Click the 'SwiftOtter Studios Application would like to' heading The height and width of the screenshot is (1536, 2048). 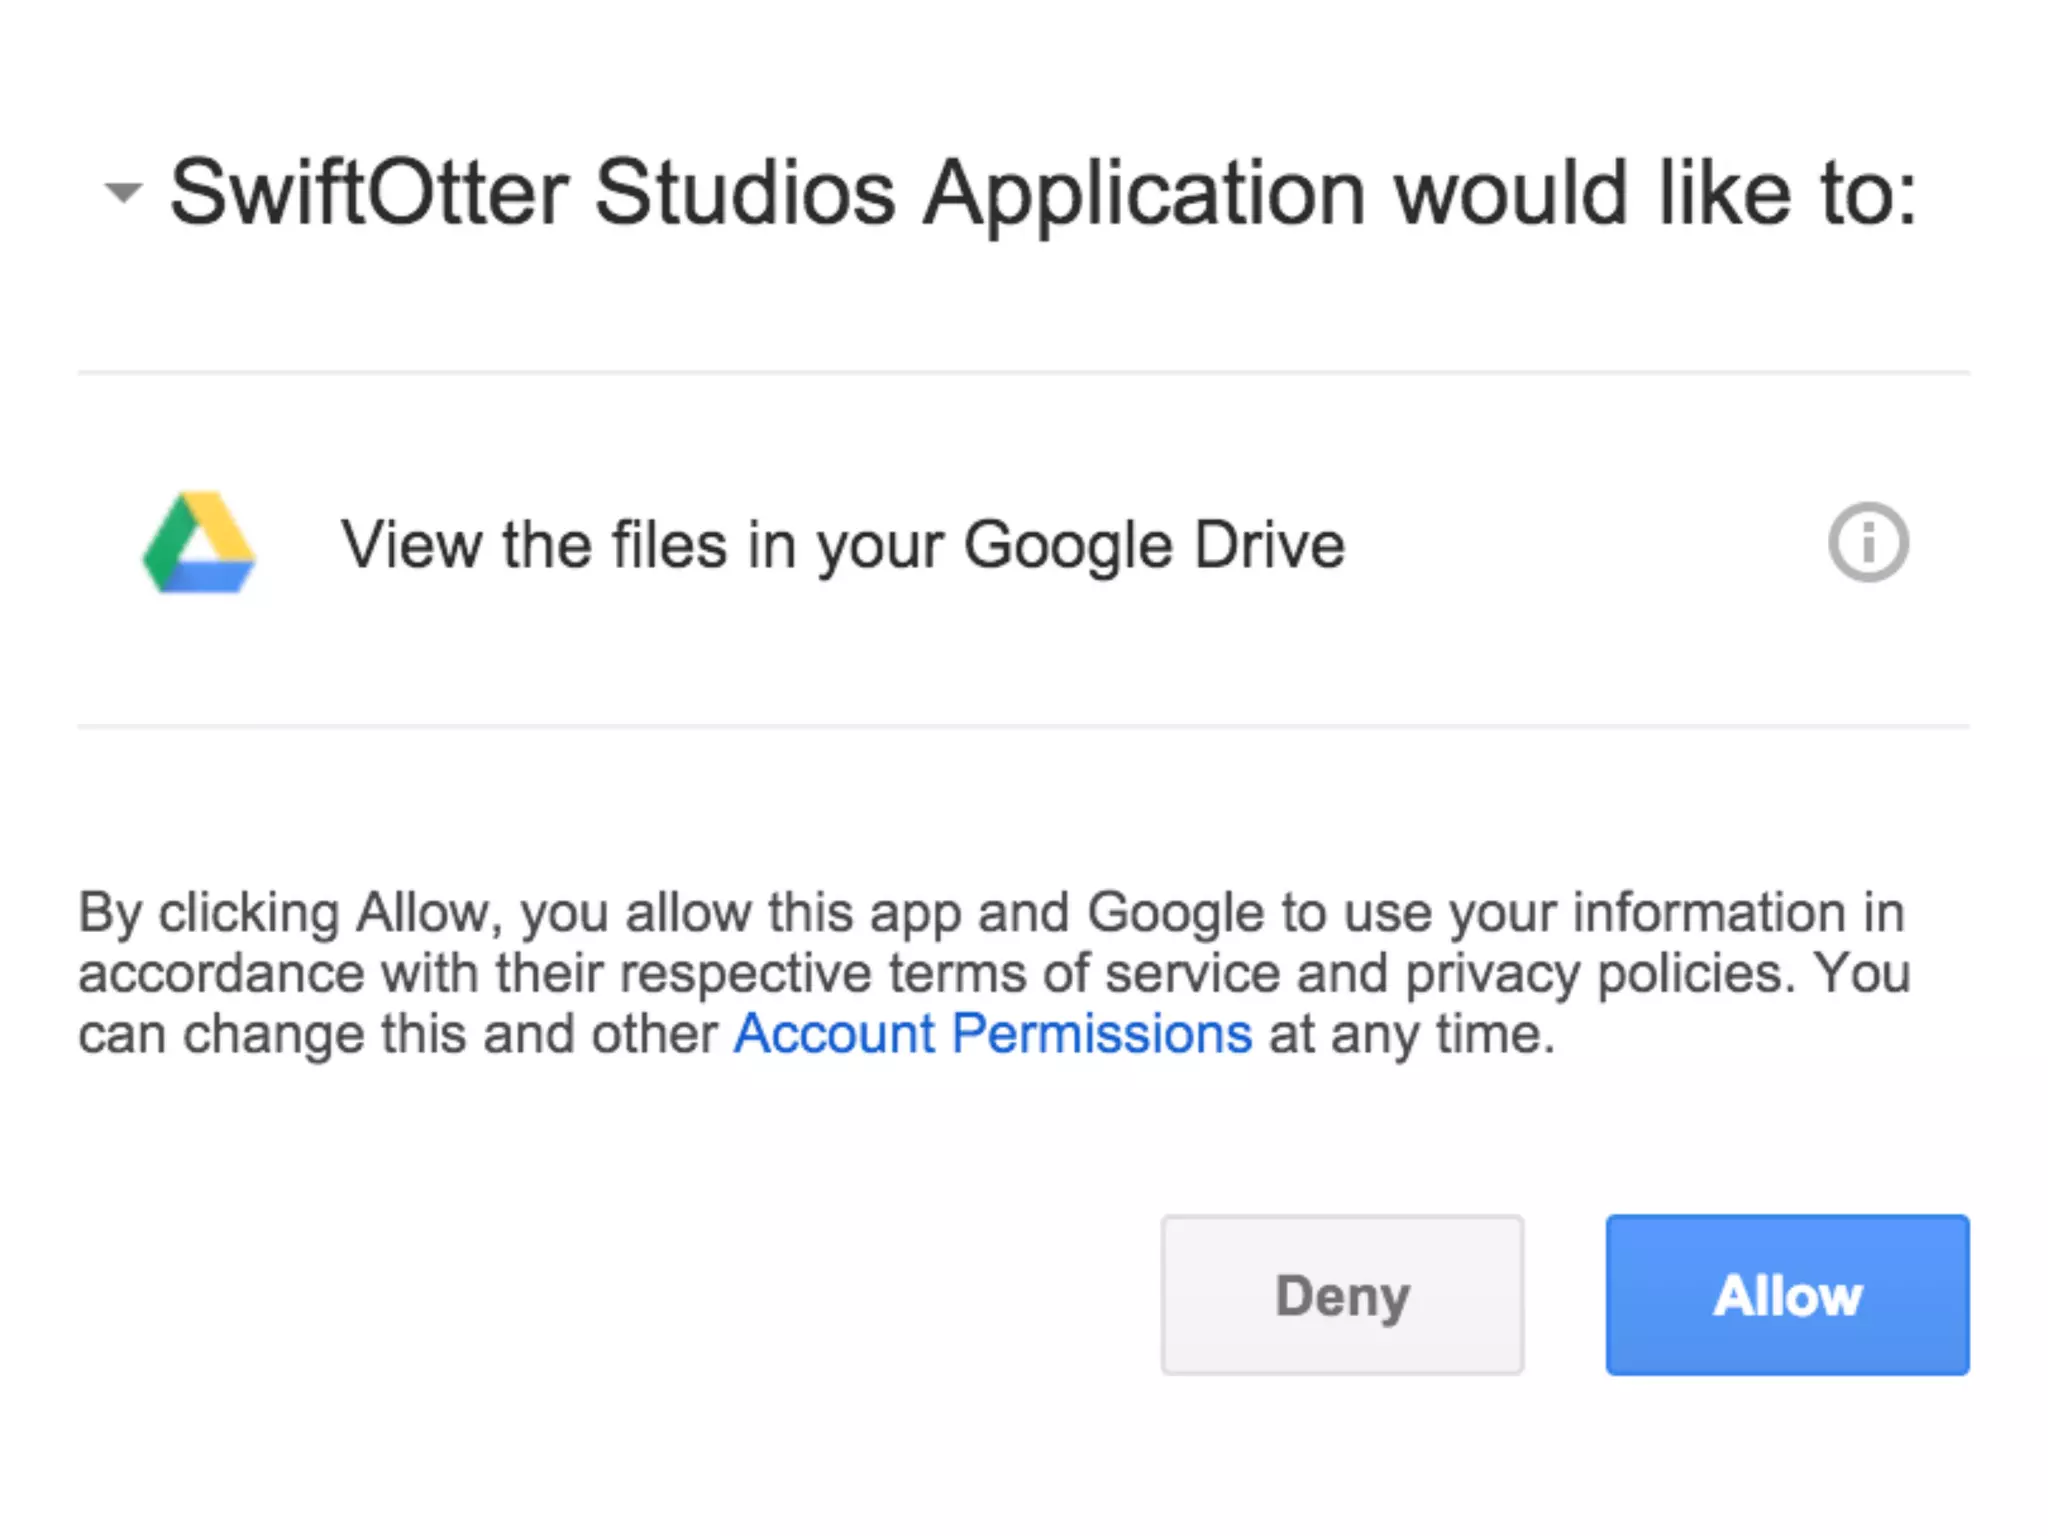[1042, 192]
